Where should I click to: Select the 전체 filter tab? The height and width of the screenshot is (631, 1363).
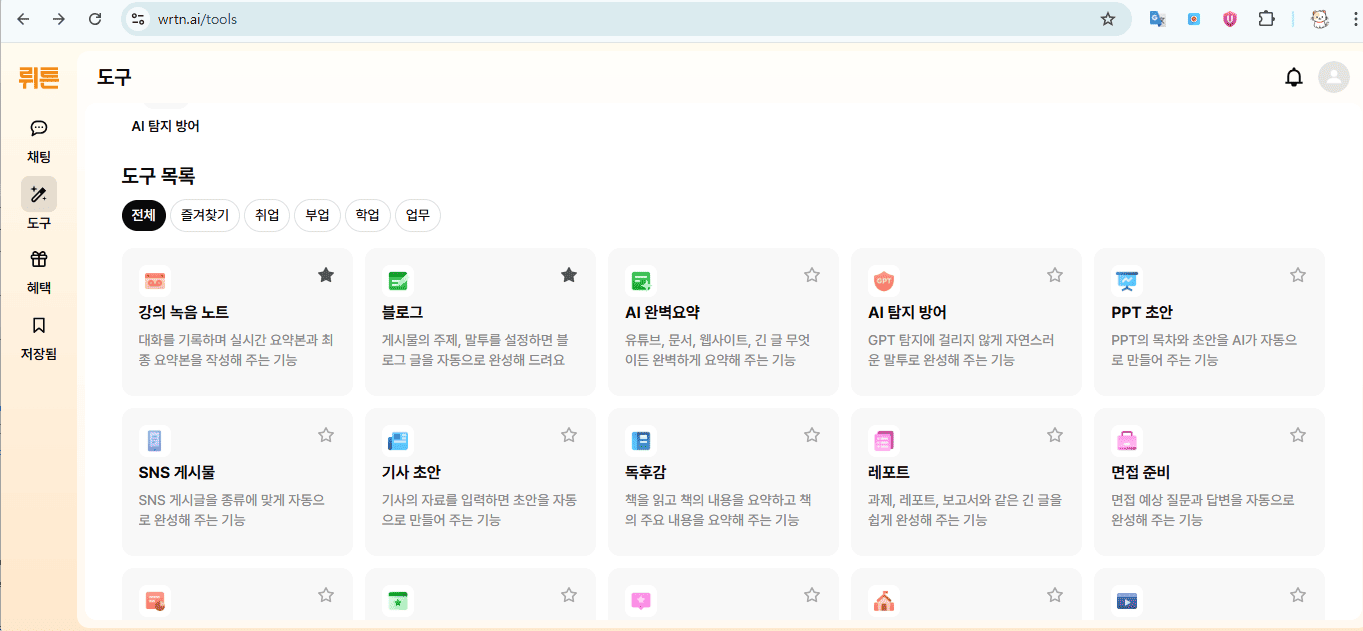coord(143,215)
